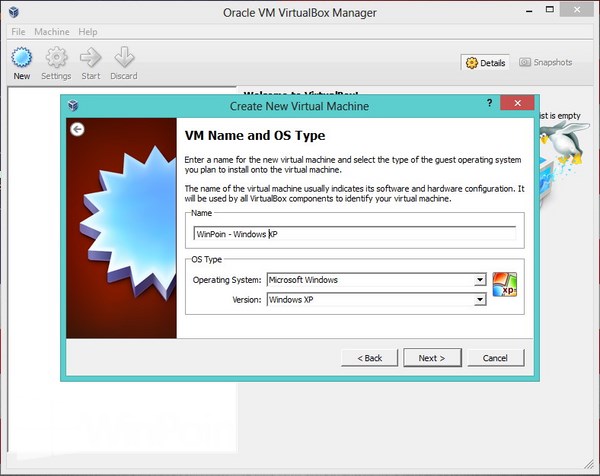This screenshot has width=600, height=476.
Task: Open the Help menu
Action: [88, 32]
